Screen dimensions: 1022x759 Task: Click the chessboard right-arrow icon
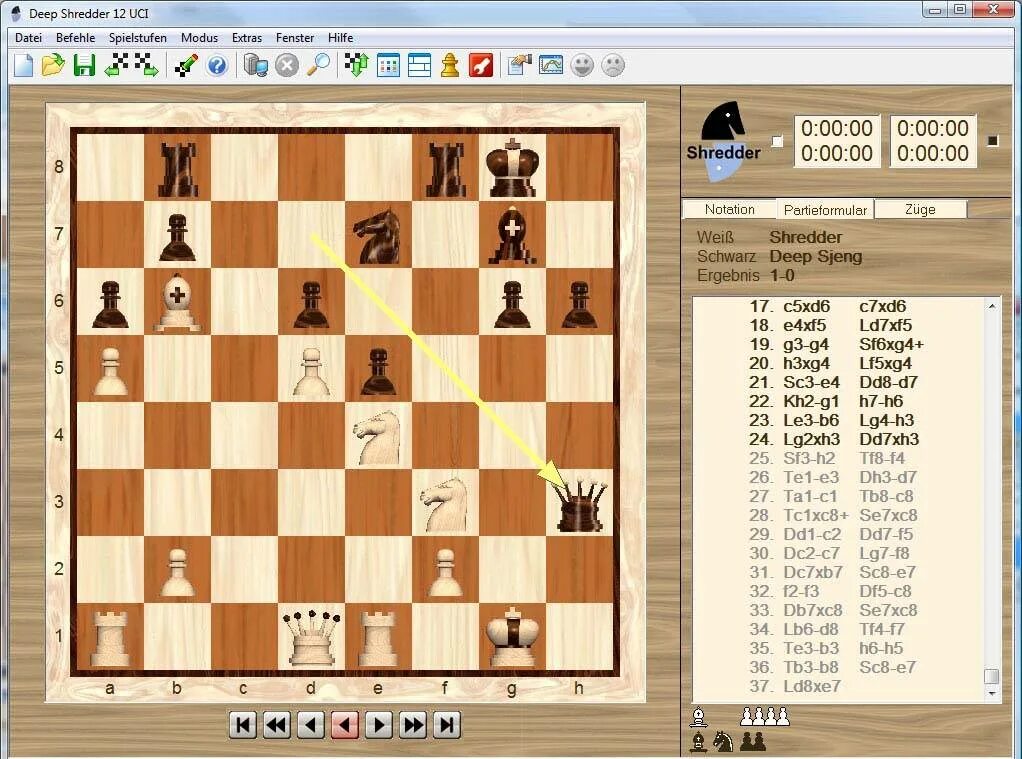(x=146, y=65)
